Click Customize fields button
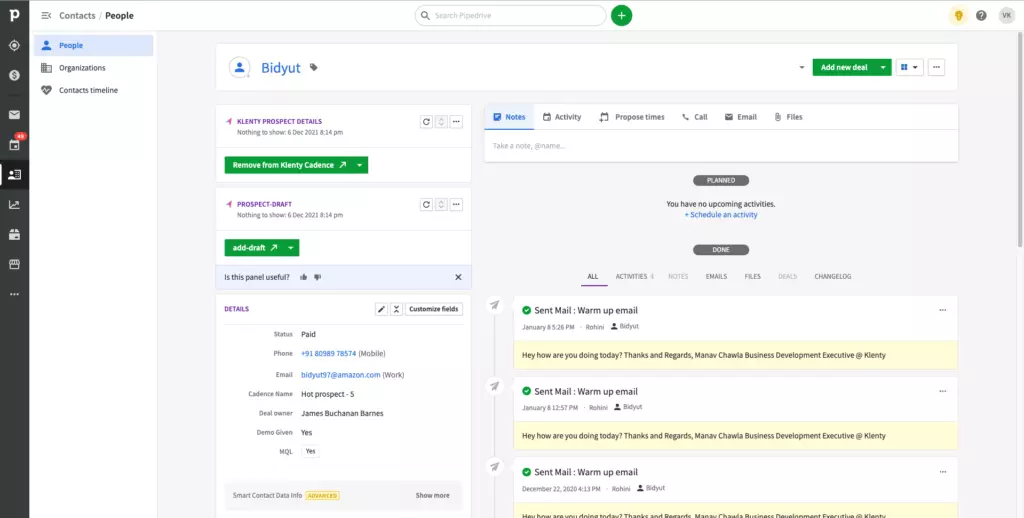The height and width of the screenshot is (518, 1024). pyautogui.click(x=434, y=309)
